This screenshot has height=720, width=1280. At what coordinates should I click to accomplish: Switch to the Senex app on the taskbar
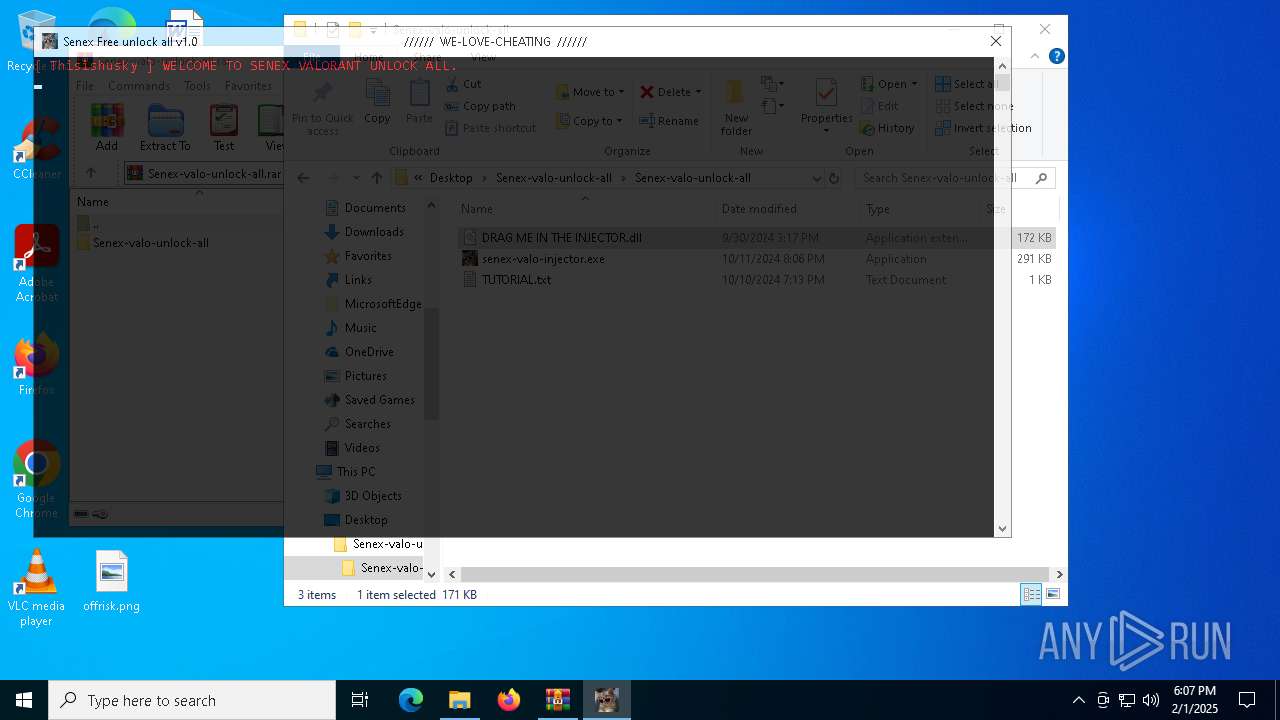(x=607, y=700)
